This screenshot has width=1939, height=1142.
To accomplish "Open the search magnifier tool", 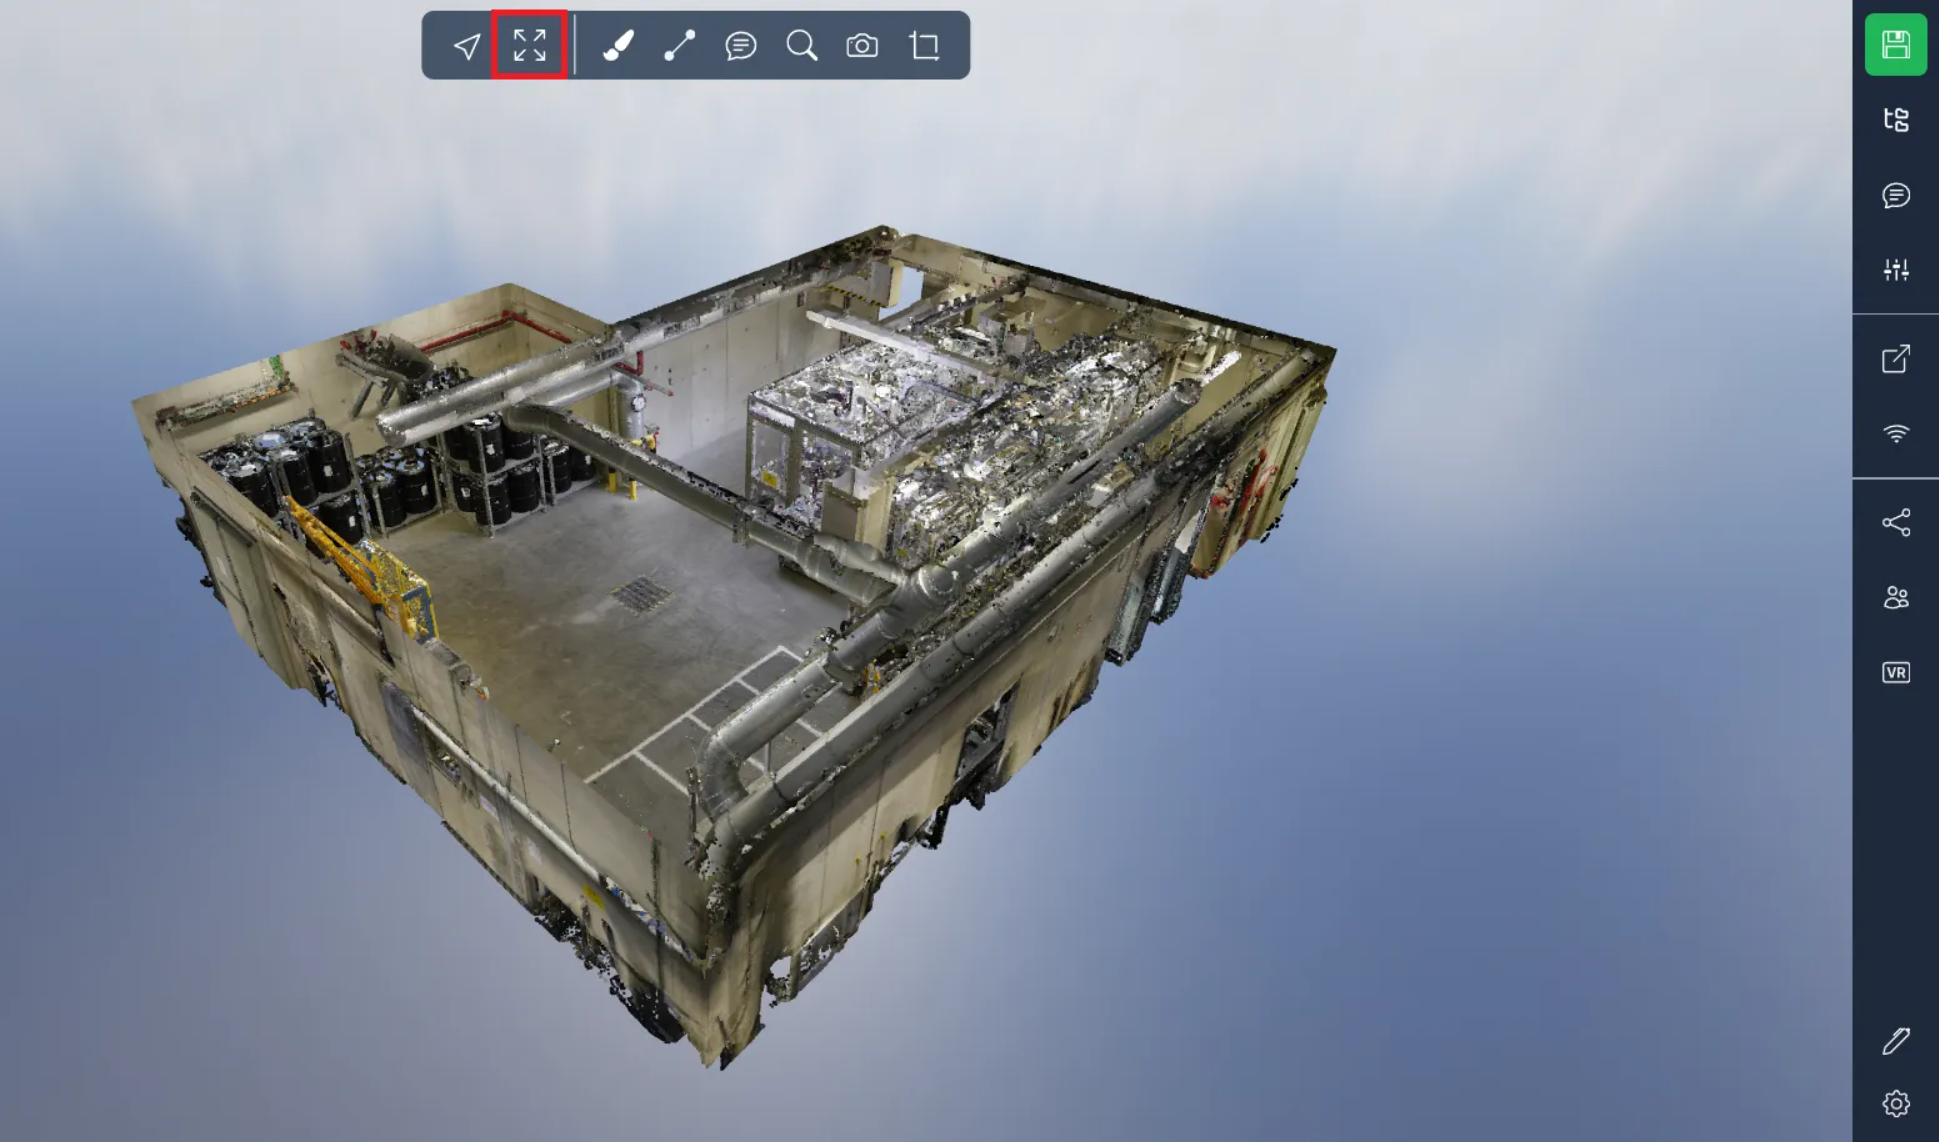I will (802, 46).
